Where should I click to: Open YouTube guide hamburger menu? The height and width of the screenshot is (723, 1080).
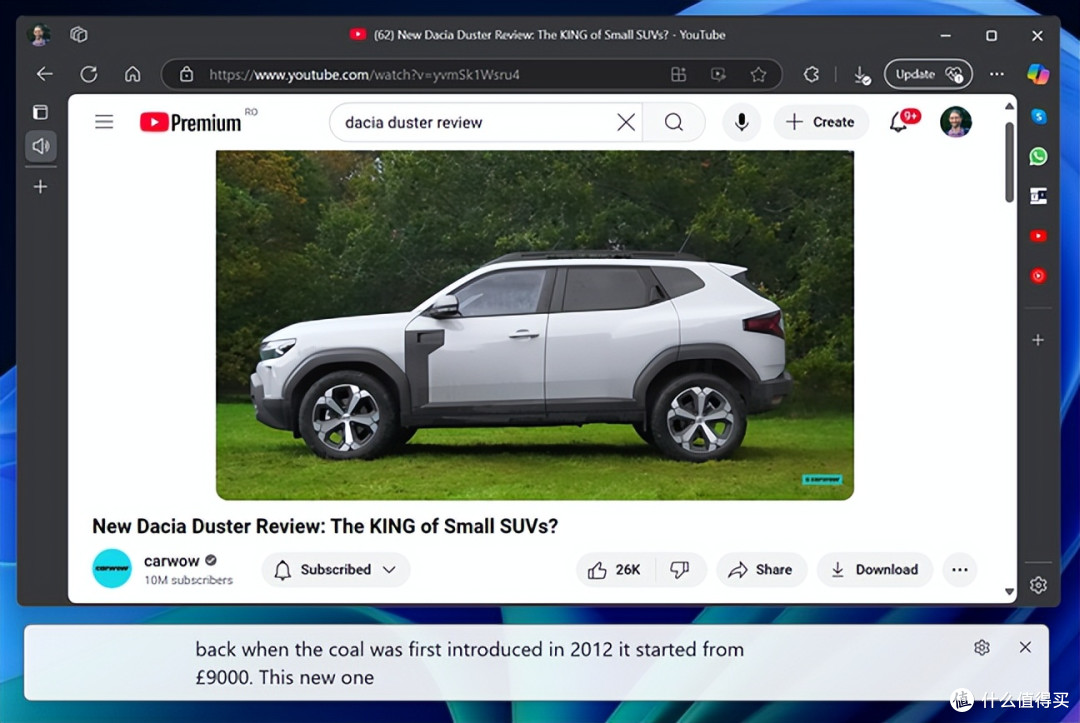pos(104,123)
